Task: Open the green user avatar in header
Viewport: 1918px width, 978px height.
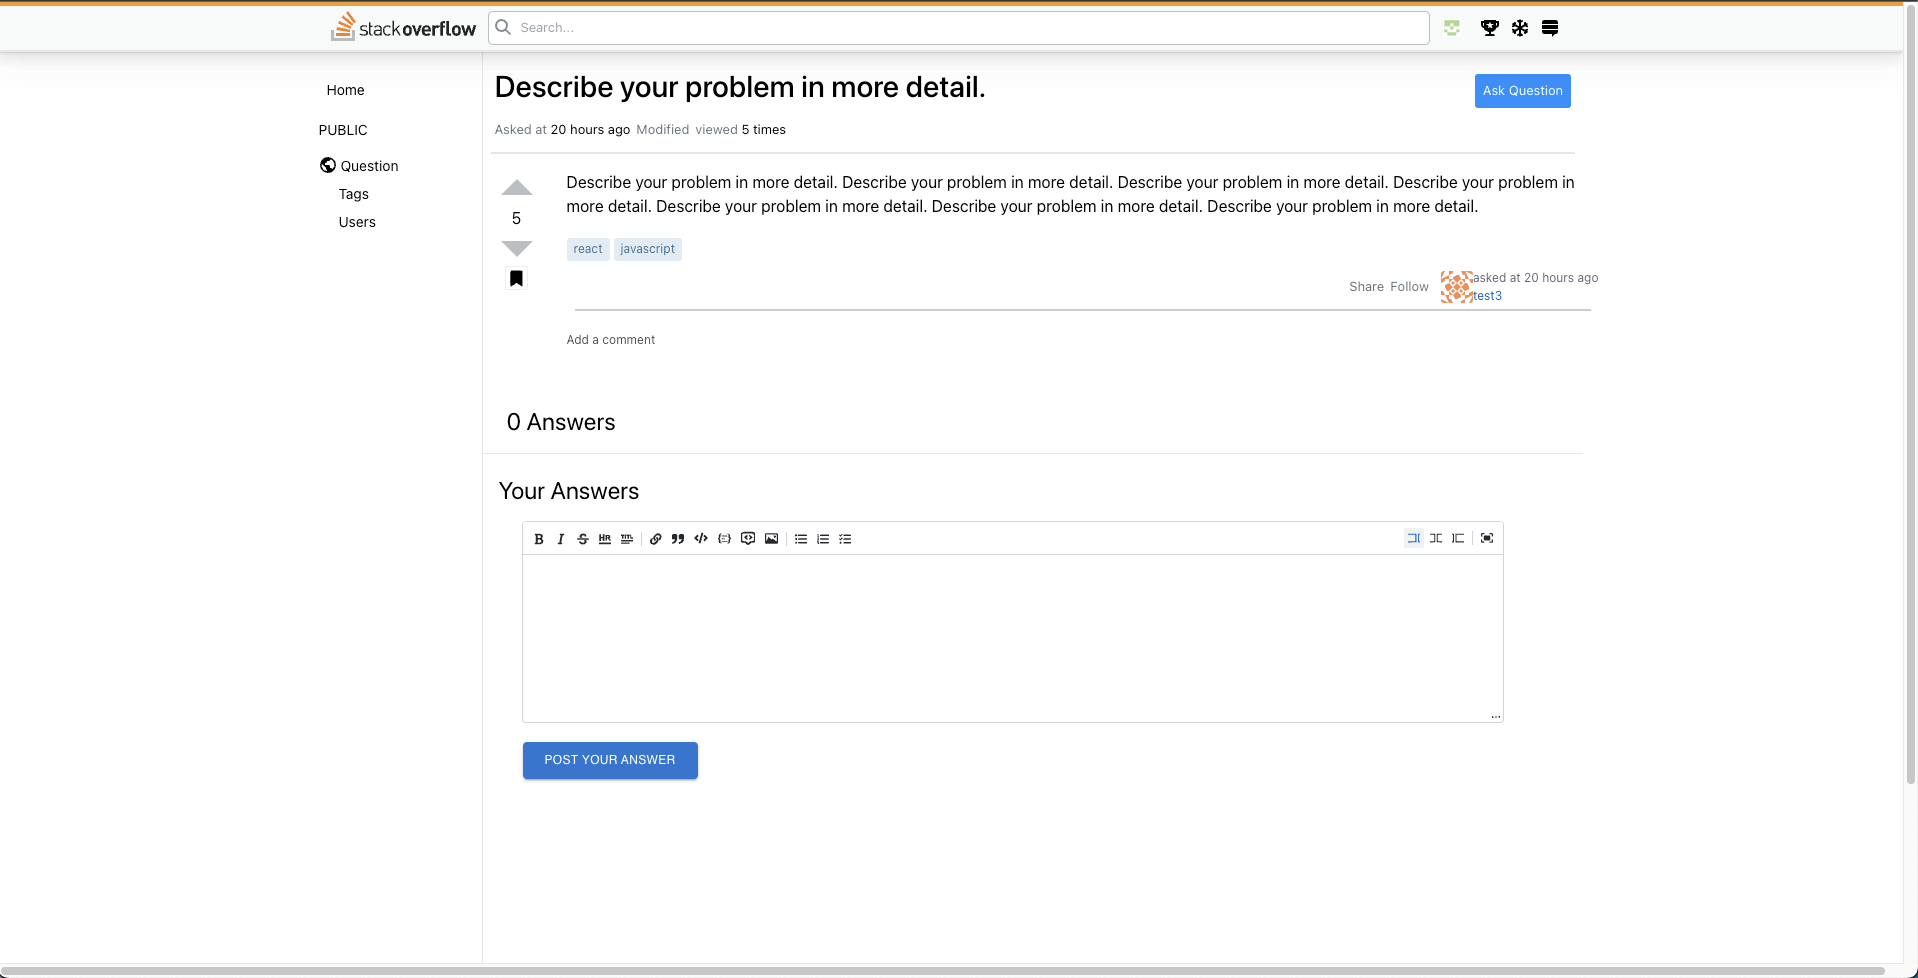Action: [1452, 28]
